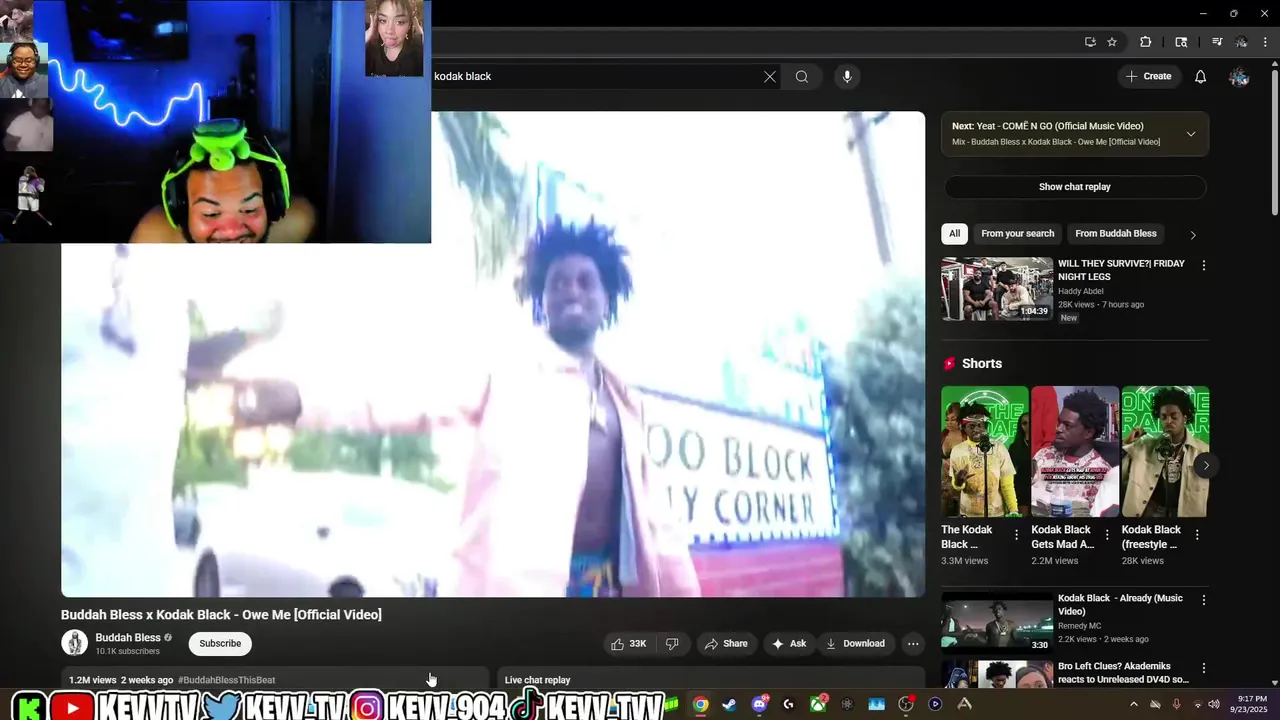Bookmark this page with the star icon
This screenshot has height=720, width=1280.
[x=1112, y=42]
